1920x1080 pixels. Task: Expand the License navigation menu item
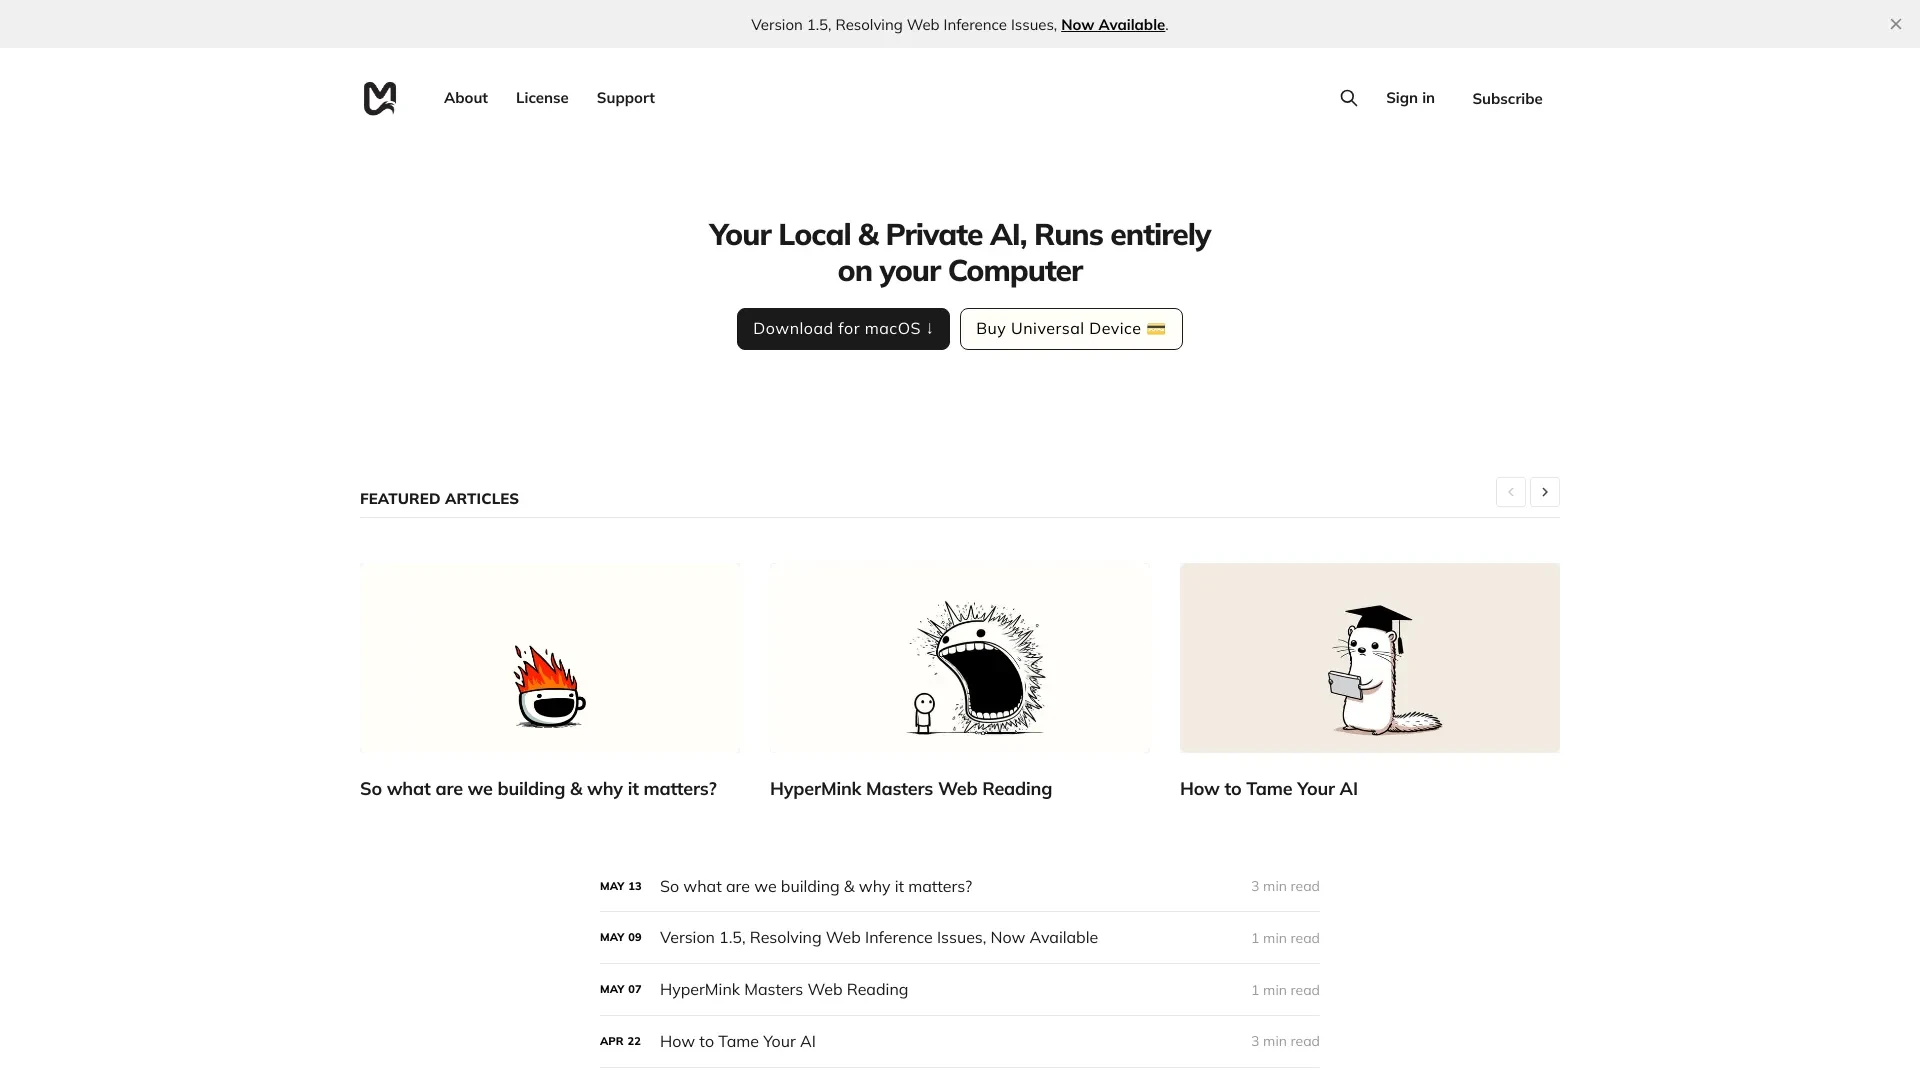click(542, 98)
